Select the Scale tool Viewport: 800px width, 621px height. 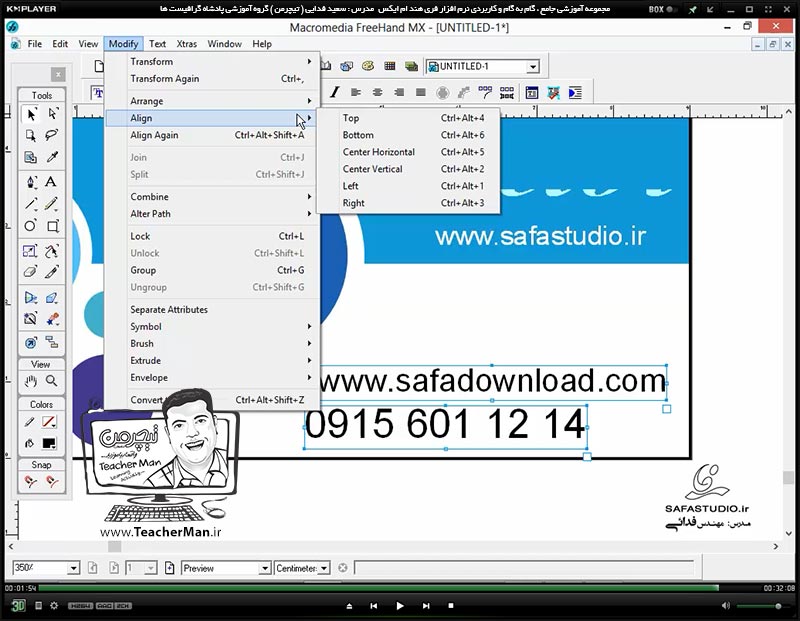tap(31, 251)
